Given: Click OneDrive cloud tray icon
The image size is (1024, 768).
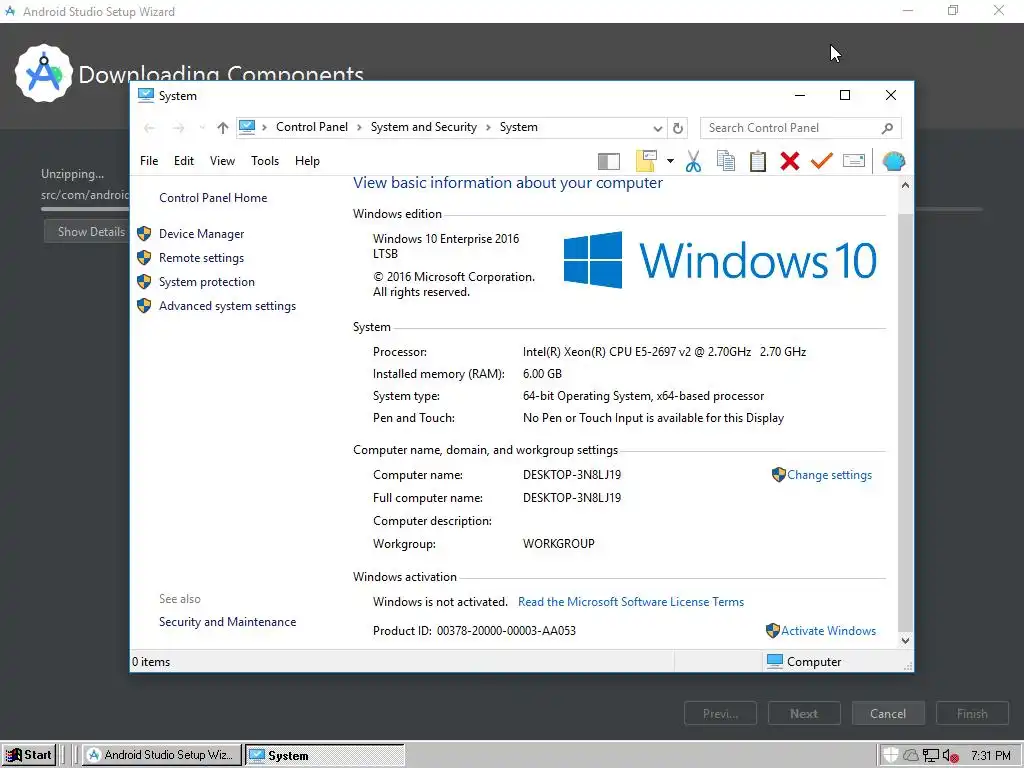Looking at the screenshot, I should 910,756.
